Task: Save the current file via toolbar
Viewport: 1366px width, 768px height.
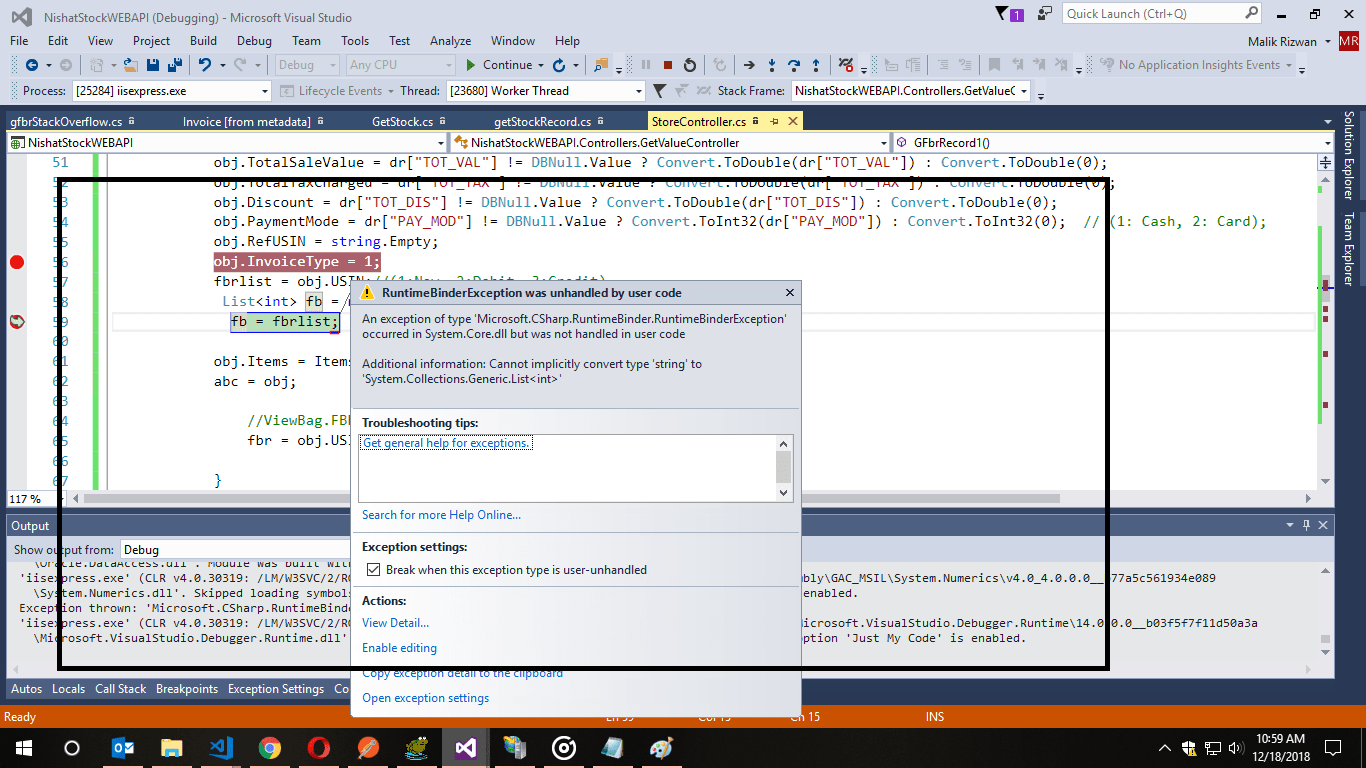Action: coord(153,65)
